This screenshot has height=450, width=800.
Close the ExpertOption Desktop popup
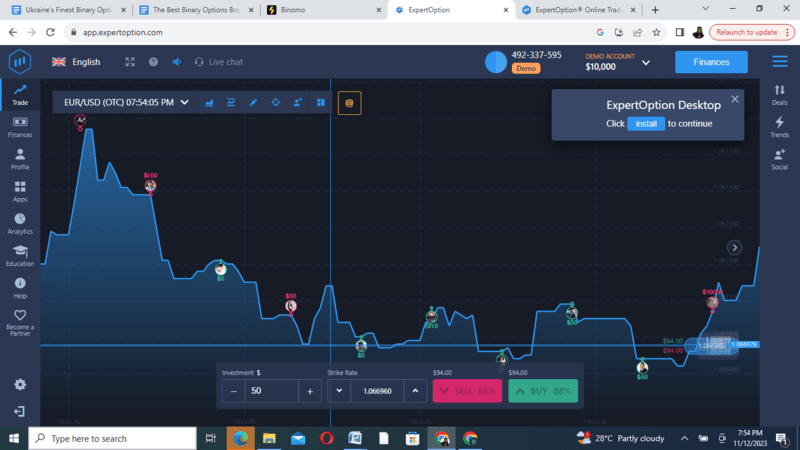(x=735, y=99)
